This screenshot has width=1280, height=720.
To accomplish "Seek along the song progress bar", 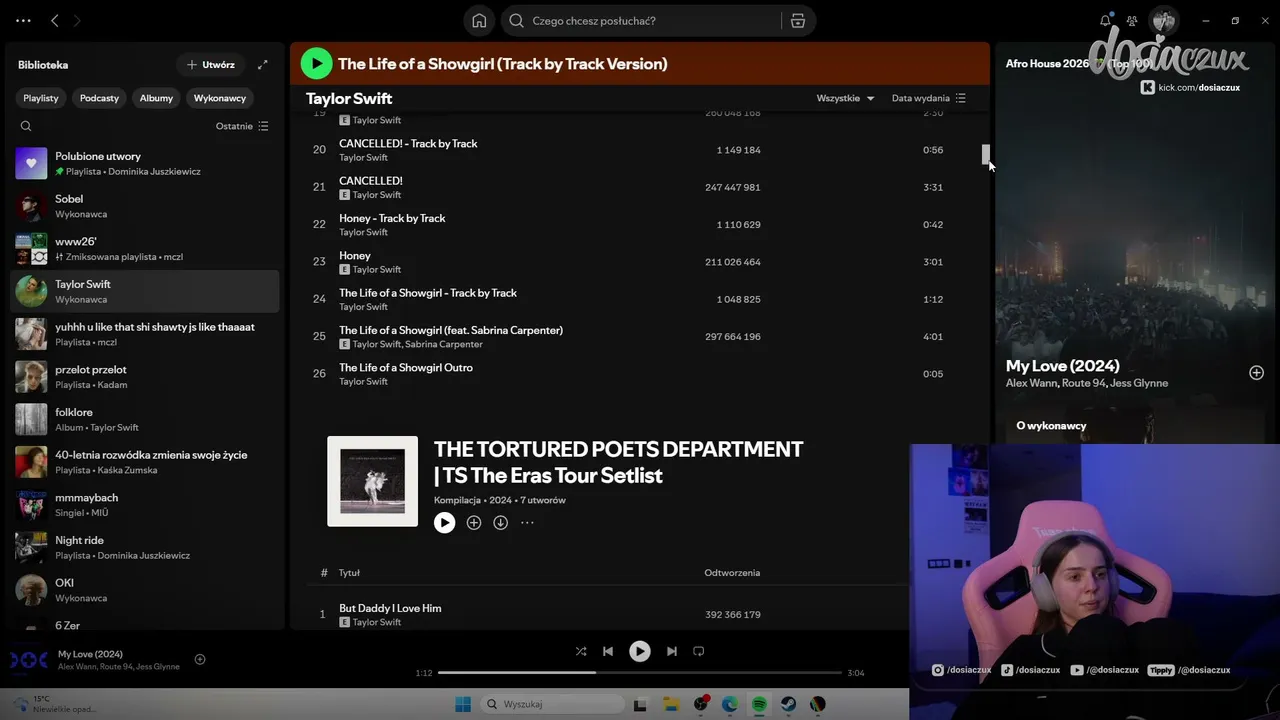I will (x=639, y=673).
